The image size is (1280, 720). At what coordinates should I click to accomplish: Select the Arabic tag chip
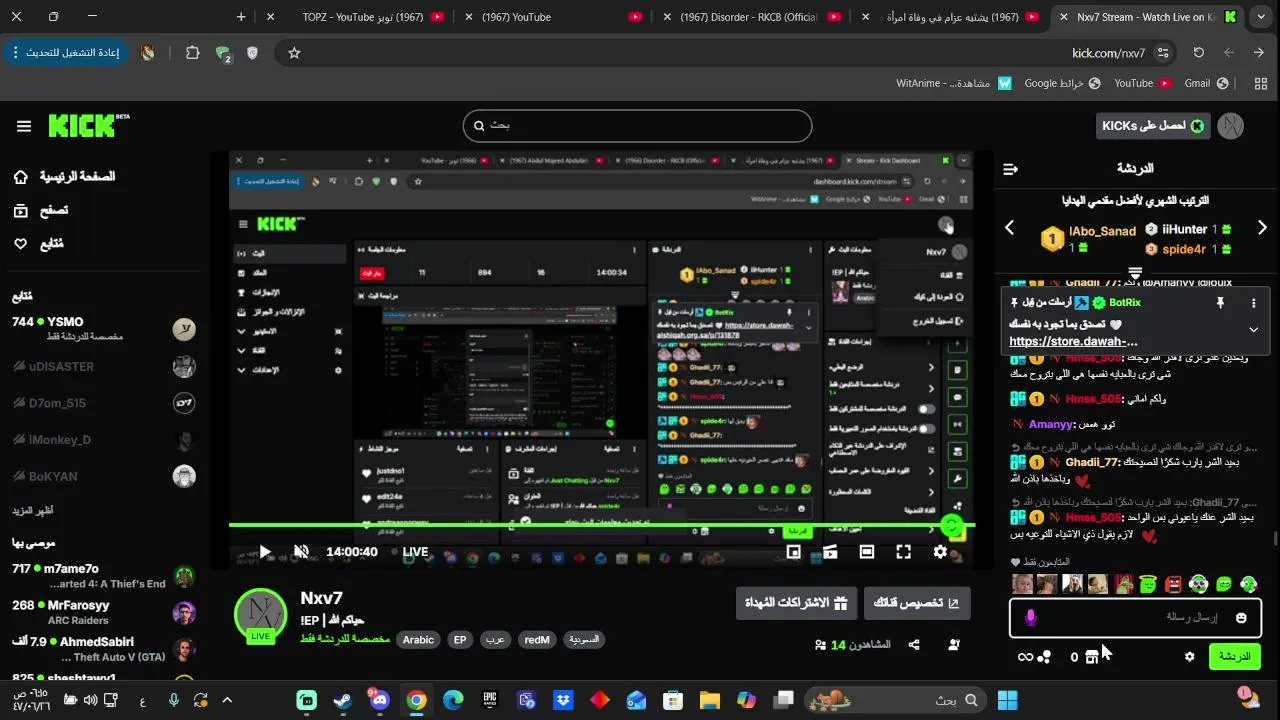pos(418,640)
